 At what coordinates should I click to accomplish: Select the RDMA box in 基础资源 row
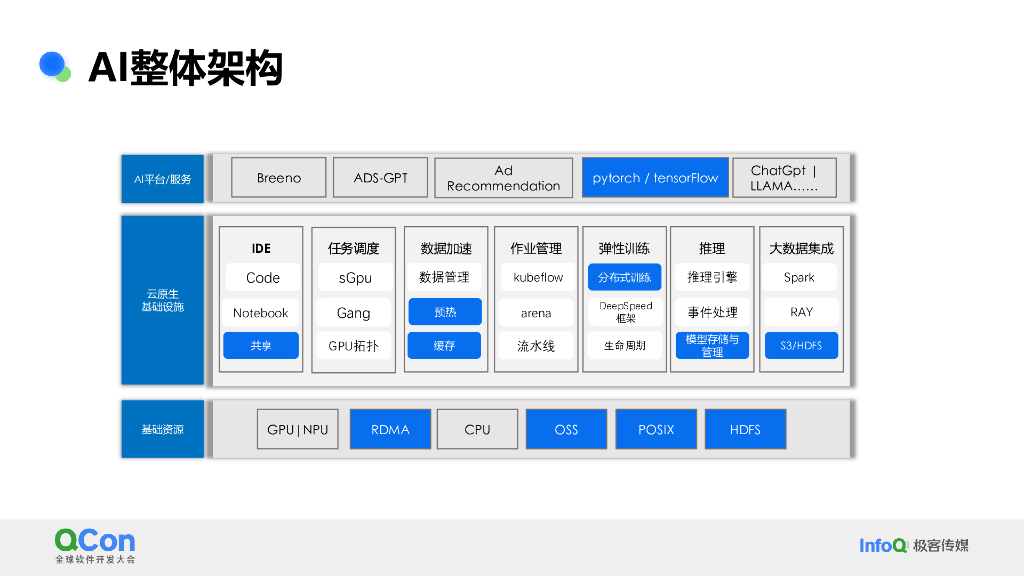point(390,429)
